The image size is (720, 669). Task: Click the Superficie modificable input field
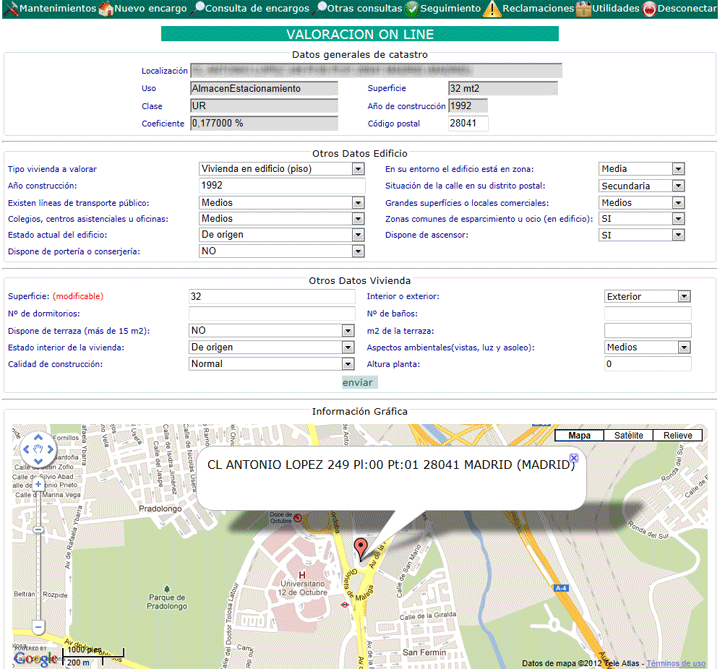pos(272,297)
